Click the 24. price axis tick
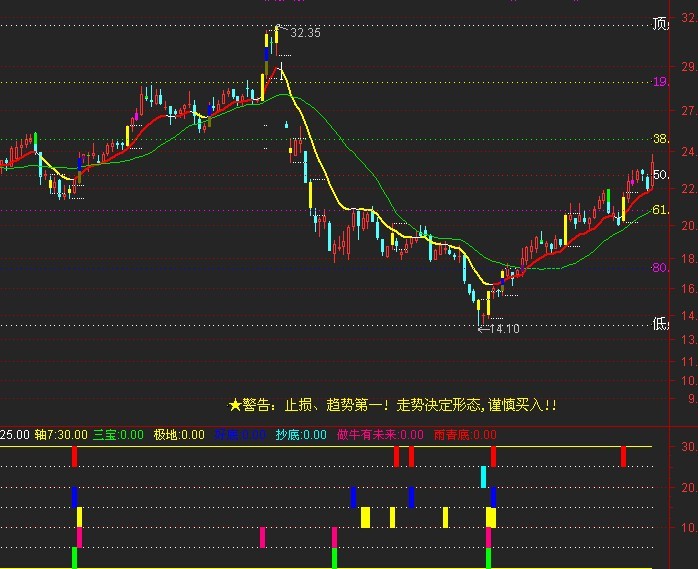The image size is (698, 569). tap(689, 152)
